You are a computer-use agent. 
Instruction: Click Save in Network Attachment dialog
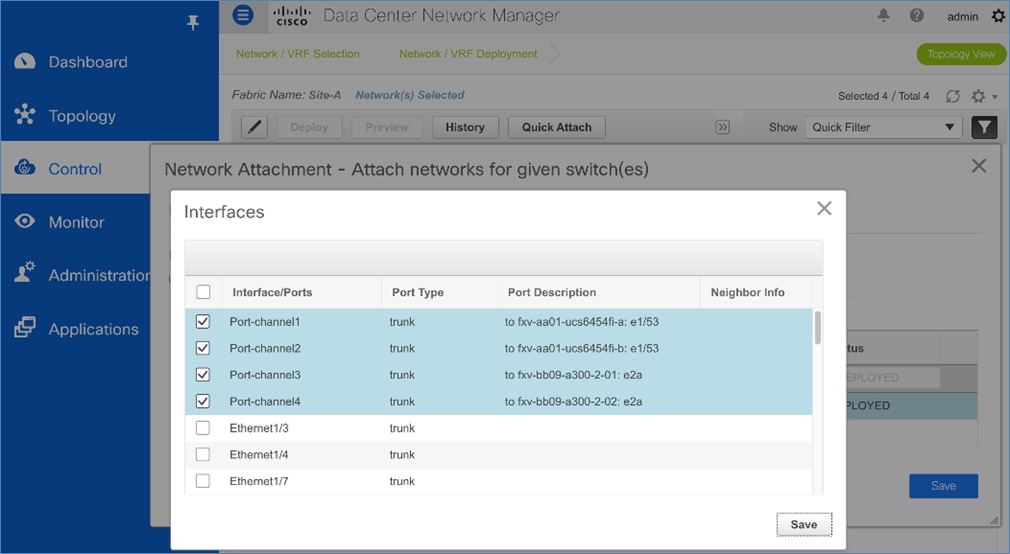[x=944, y=486]
